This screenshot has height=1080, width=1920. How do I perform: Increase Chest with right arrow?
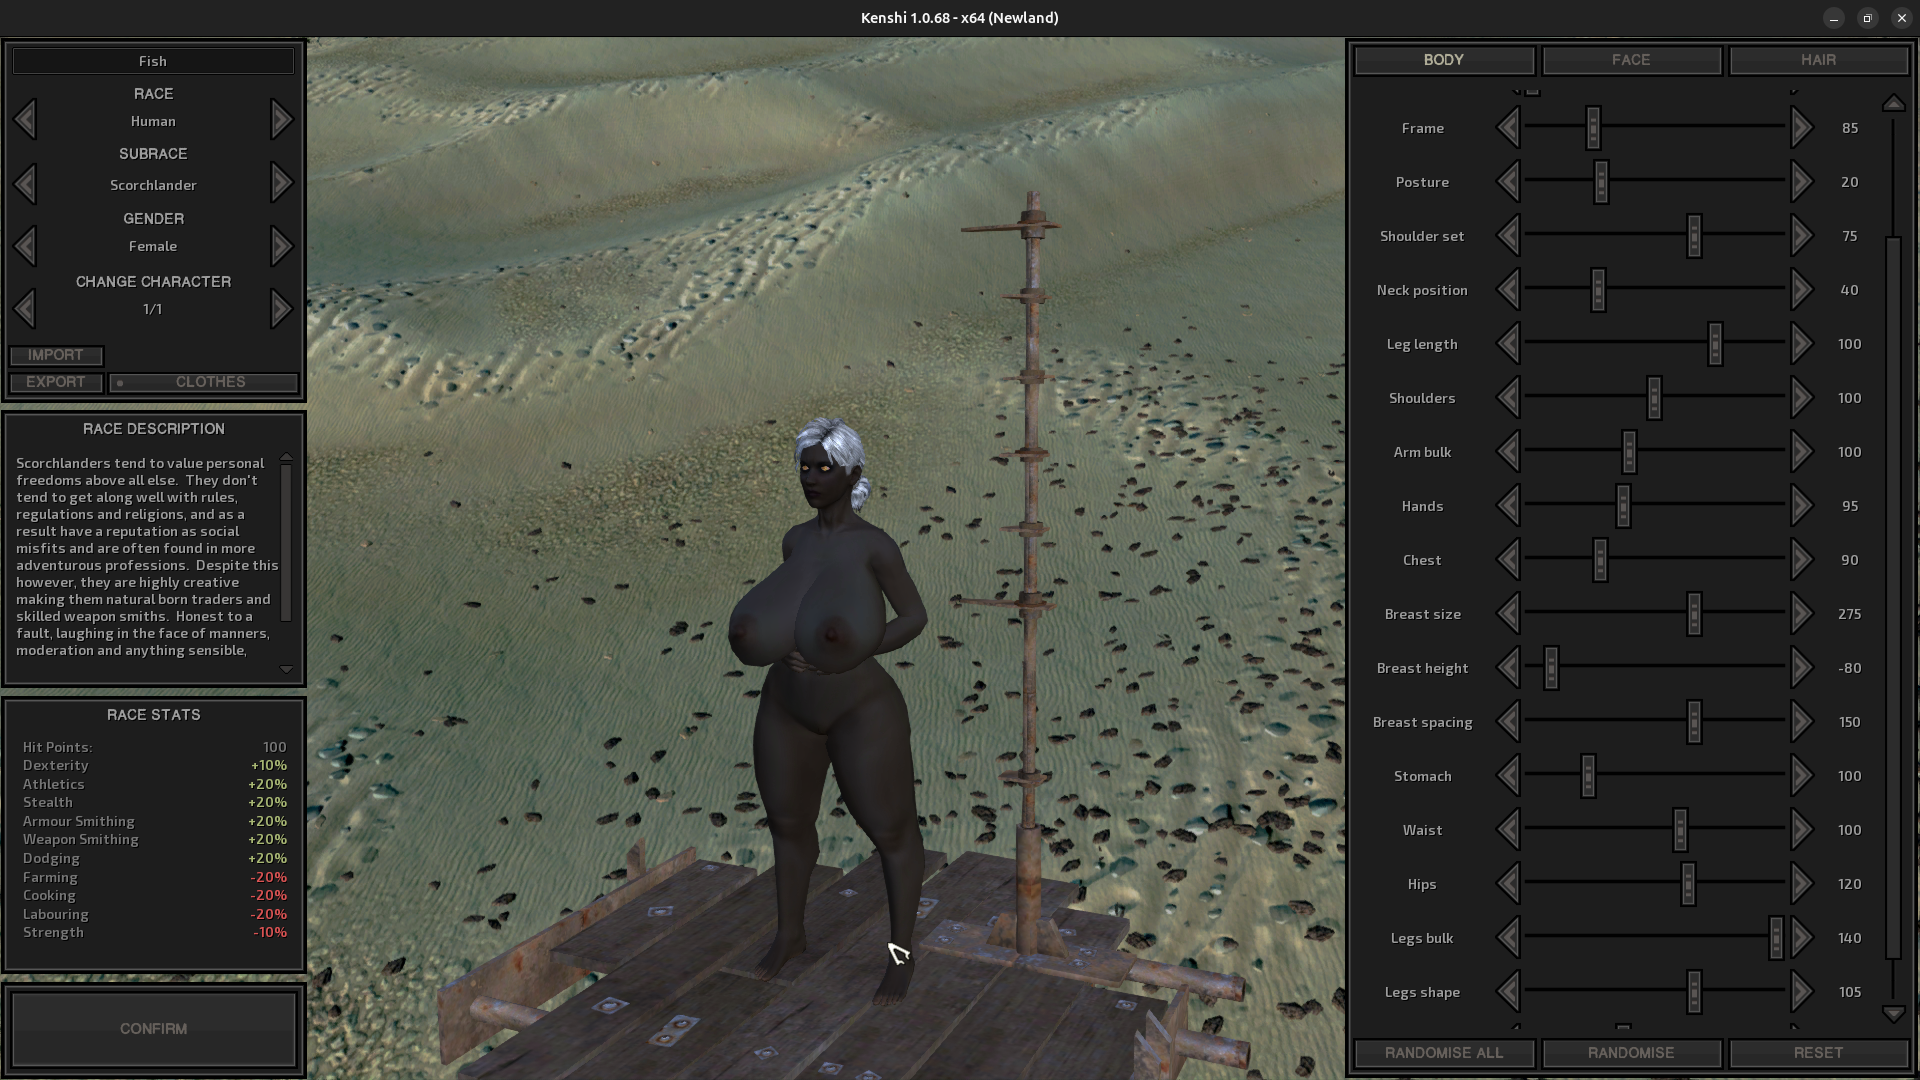(1801, 560)
